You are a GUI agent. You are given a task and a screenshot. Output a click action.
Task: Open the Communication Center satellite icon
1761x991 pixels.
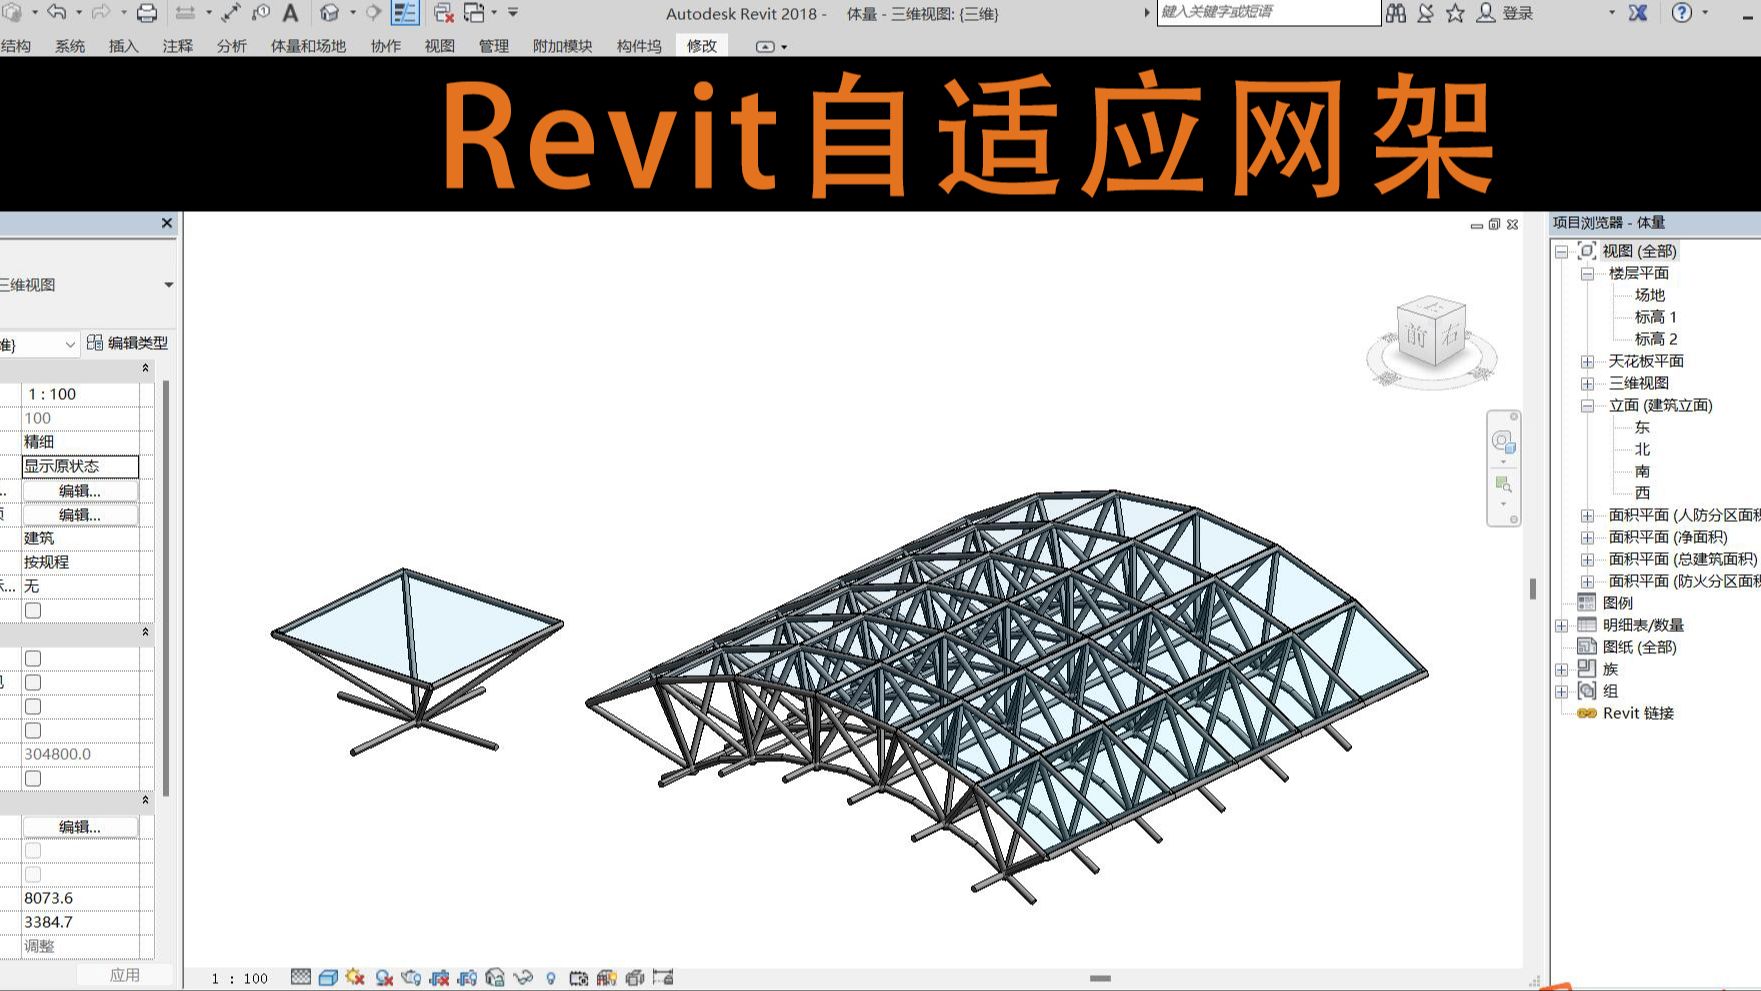pos(1426,13)
